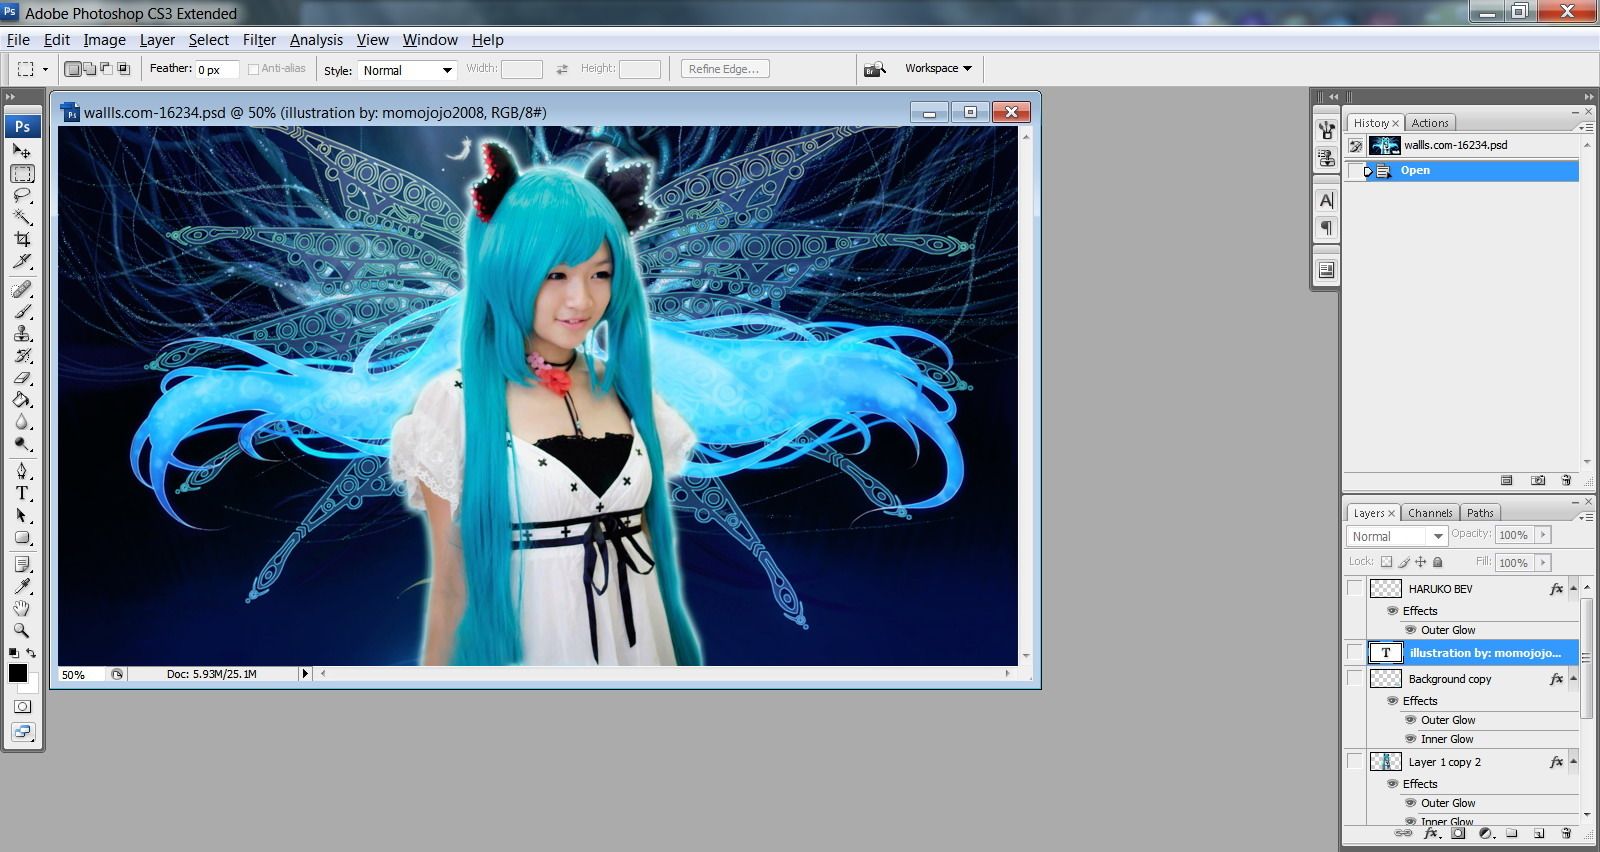Select the Rectangular Marquee tool in toolbox
This screenshot has height=852, width=1600.
[22, 174]
